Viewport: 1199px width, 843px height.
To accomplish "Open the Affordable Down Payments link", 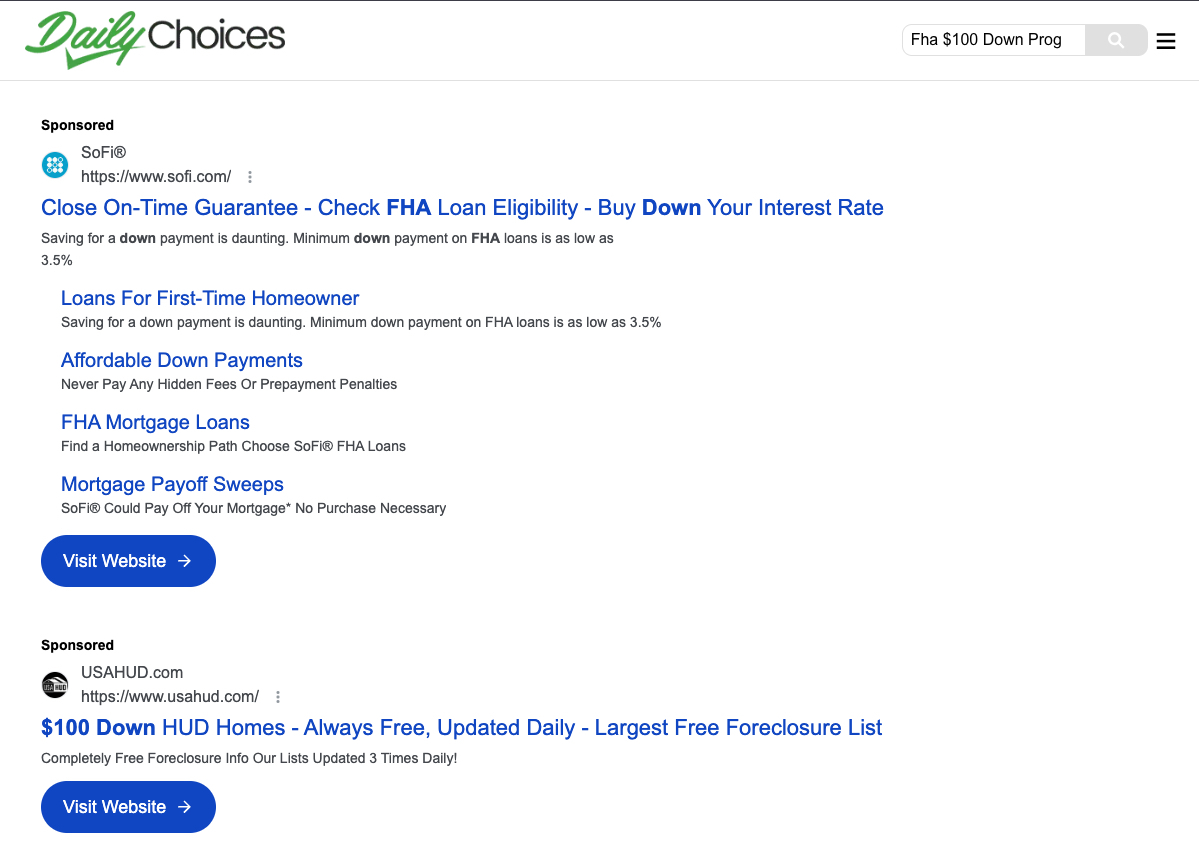I will pyautogui.click(x=181, y=360).
